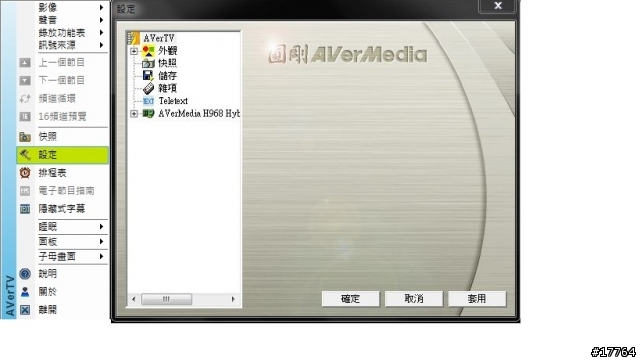This screenshot has height=360, width=640.
Task: Open the 睡眠 submenu arrow
Action: tap(101, 227)
